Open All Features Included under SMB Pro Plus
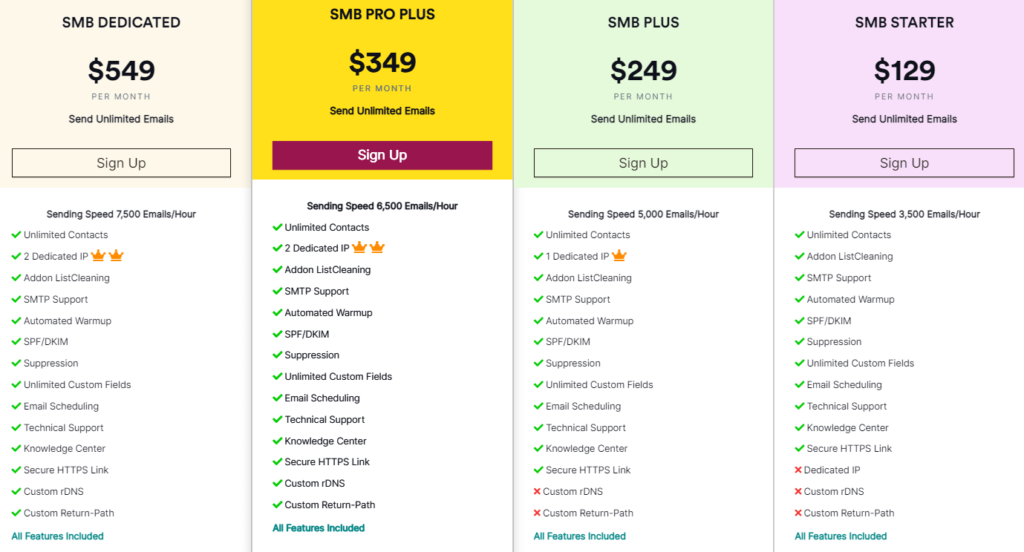 (319, 528)
